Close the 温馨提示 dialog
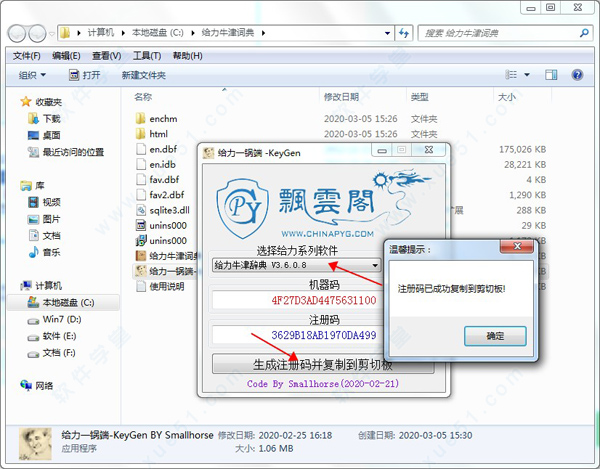The image size is (600, 469). pos(517,246)
